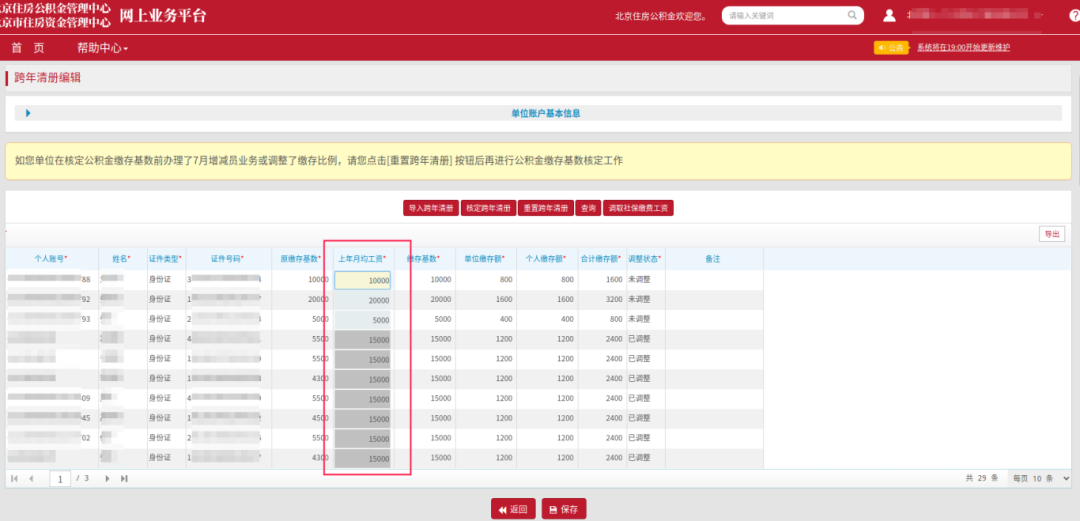Screen dimensions: 1080x521
Task: Click the 合计缴存额 column header
Action: point(601,258)
